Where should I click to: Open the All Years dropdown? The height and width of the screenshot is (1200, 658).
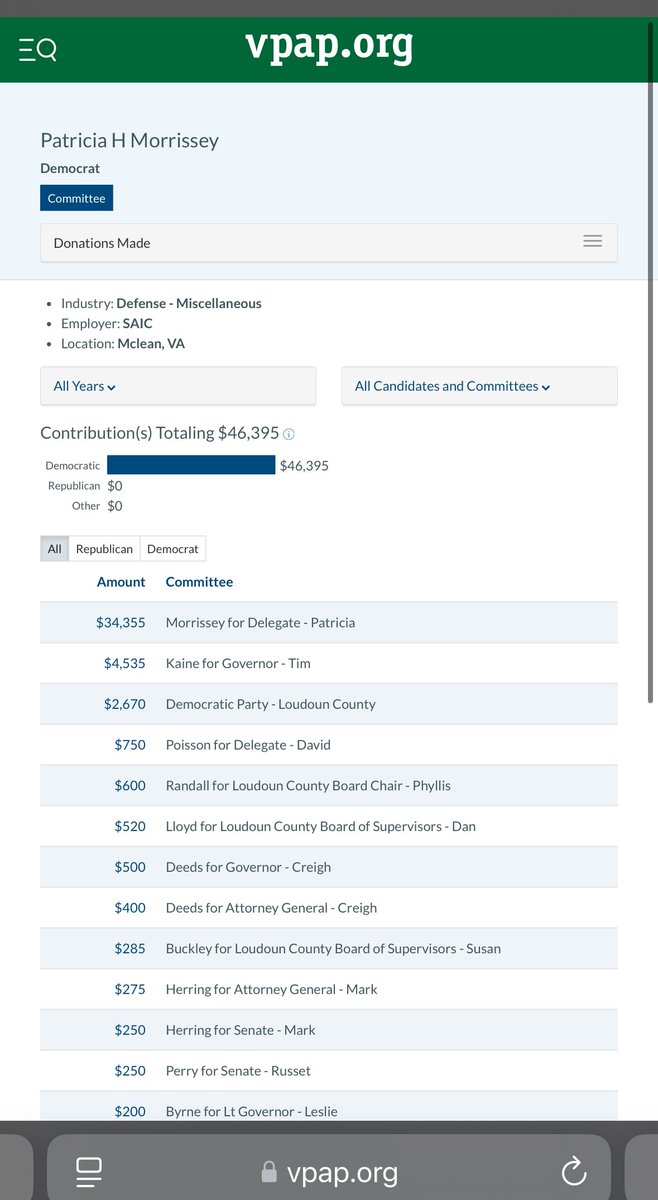point(85,386)
